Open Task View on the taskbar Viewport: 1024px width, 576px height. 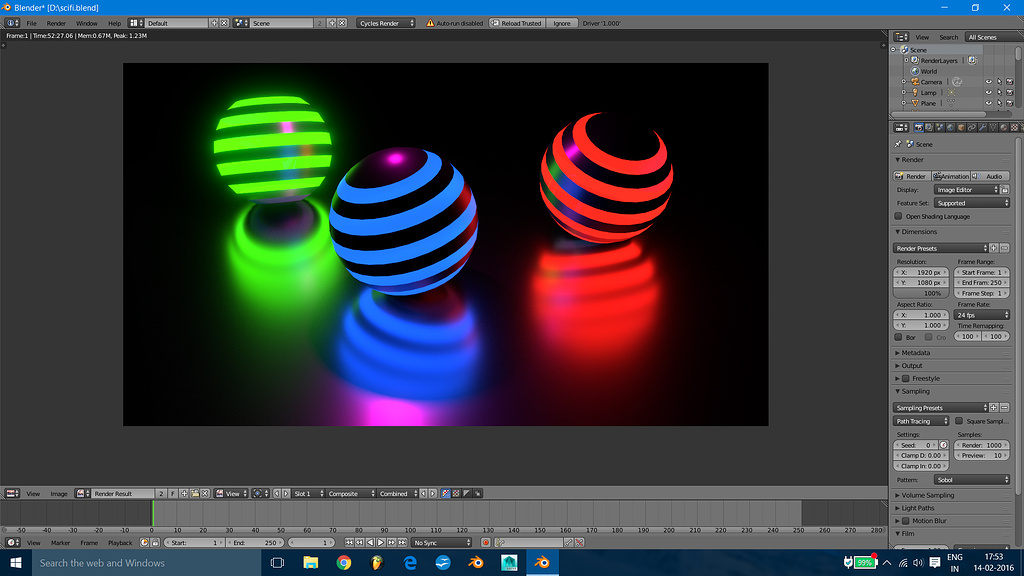coord(277,562)
